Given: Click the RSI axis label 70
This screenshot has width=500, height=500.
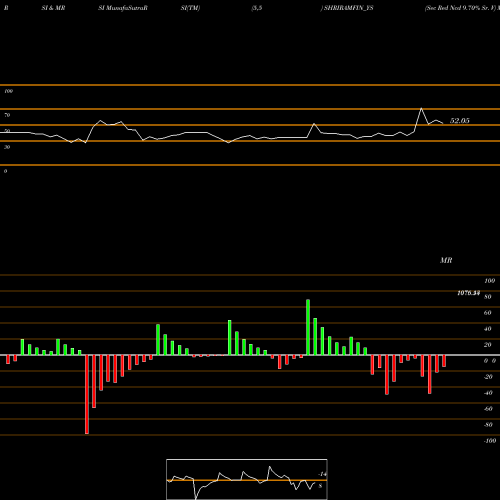Looking at the screenshot, I should point(7,115).
